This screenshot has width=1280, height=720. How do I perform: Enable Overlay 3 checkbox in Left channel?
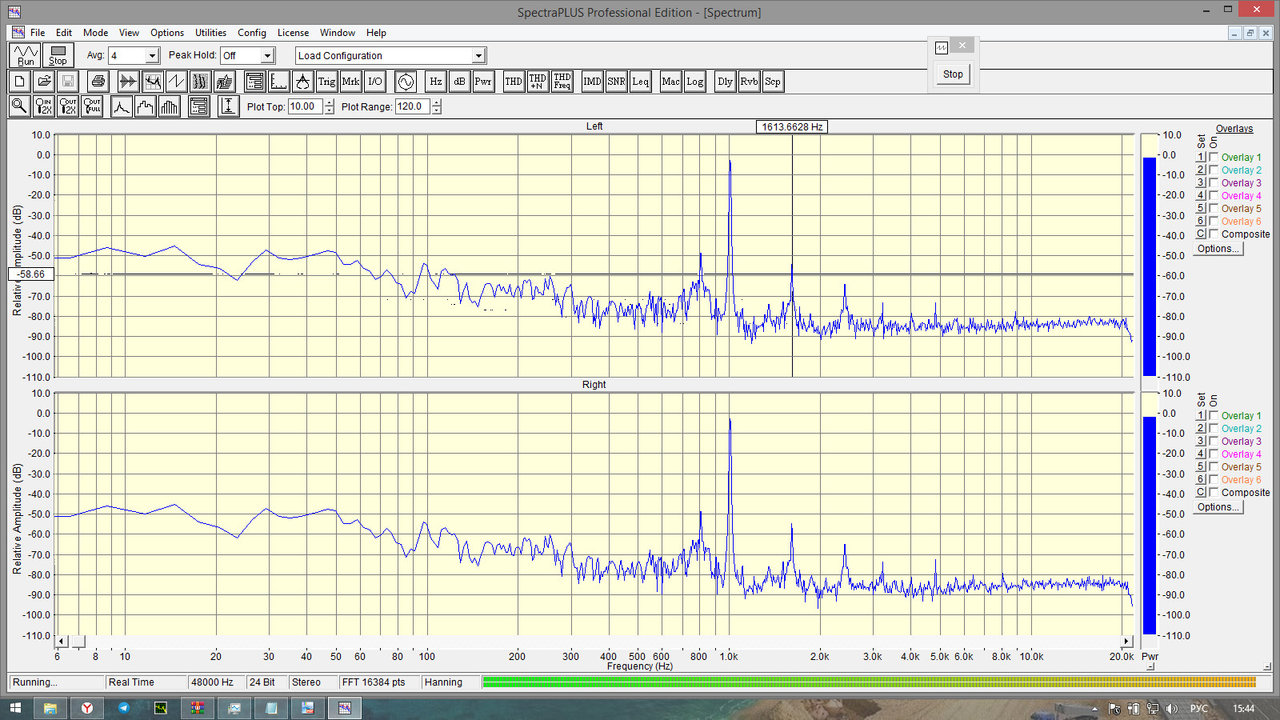[1214, 183]
